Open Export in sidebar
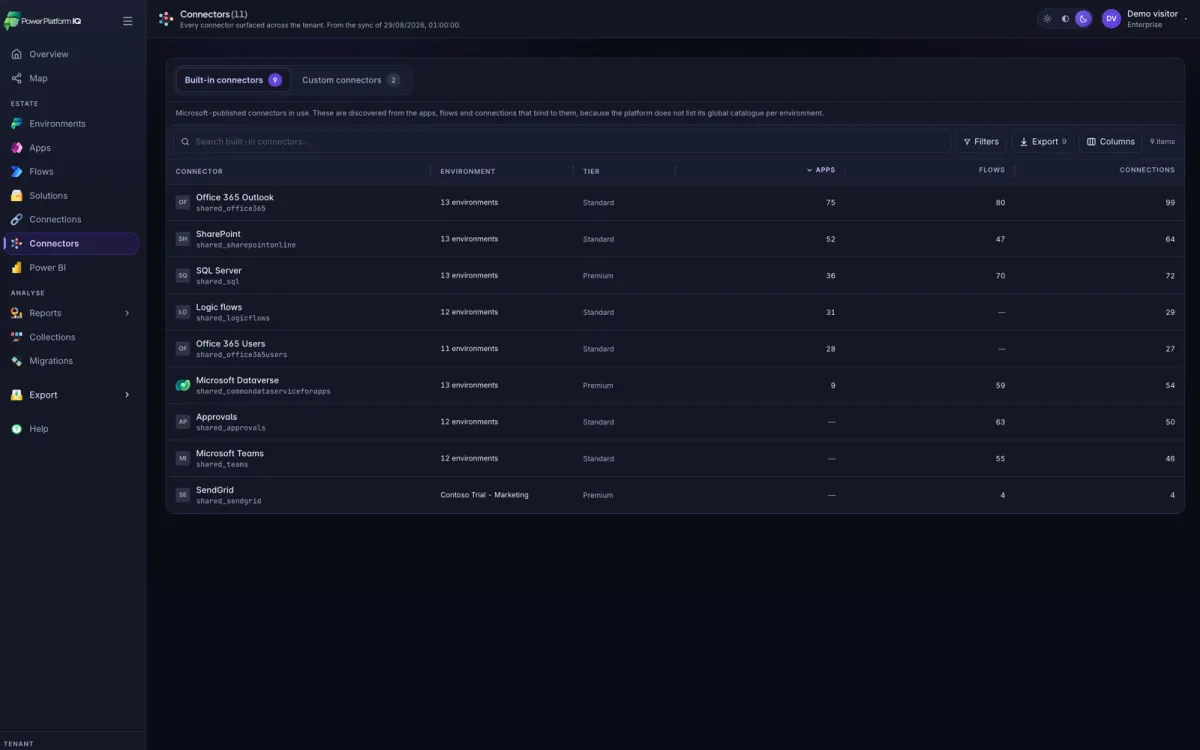The image size is (1200, 750). coord(72,395)
